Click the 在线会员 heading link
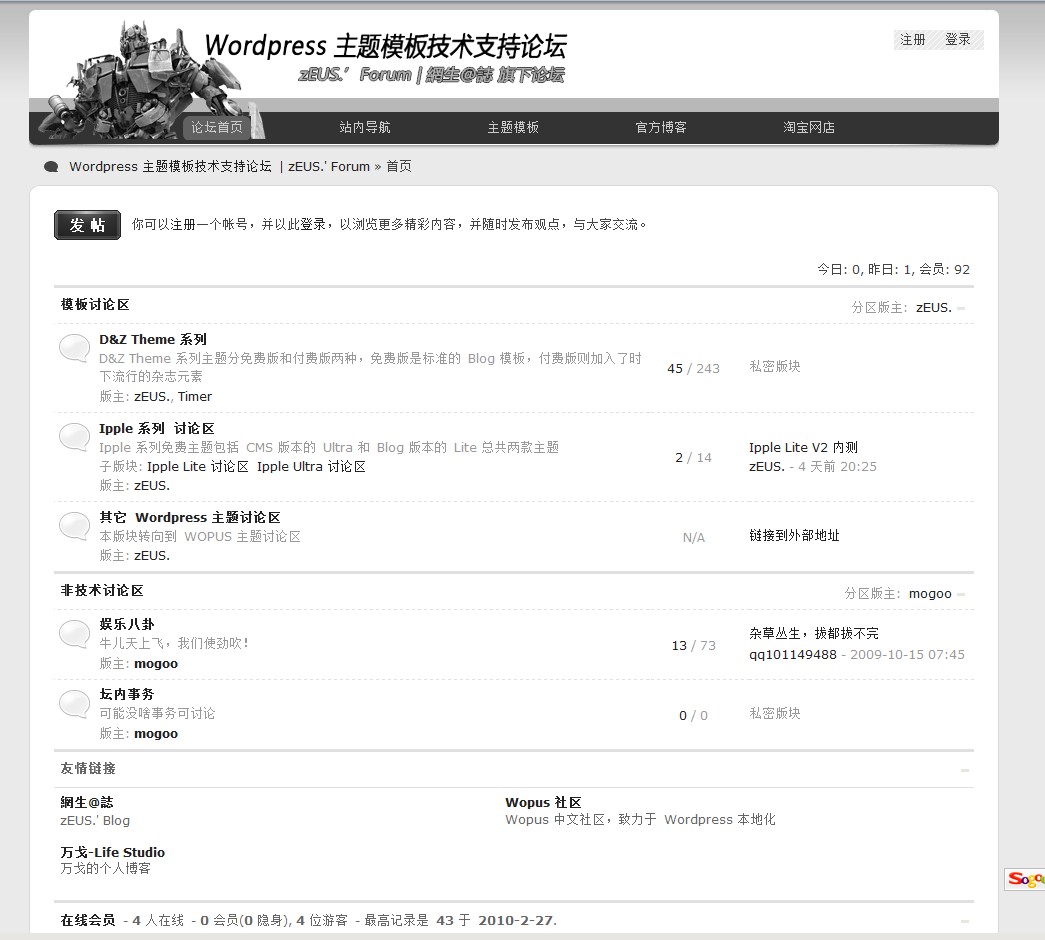Screen dimensions: 1045x940 tap(87, 921)
